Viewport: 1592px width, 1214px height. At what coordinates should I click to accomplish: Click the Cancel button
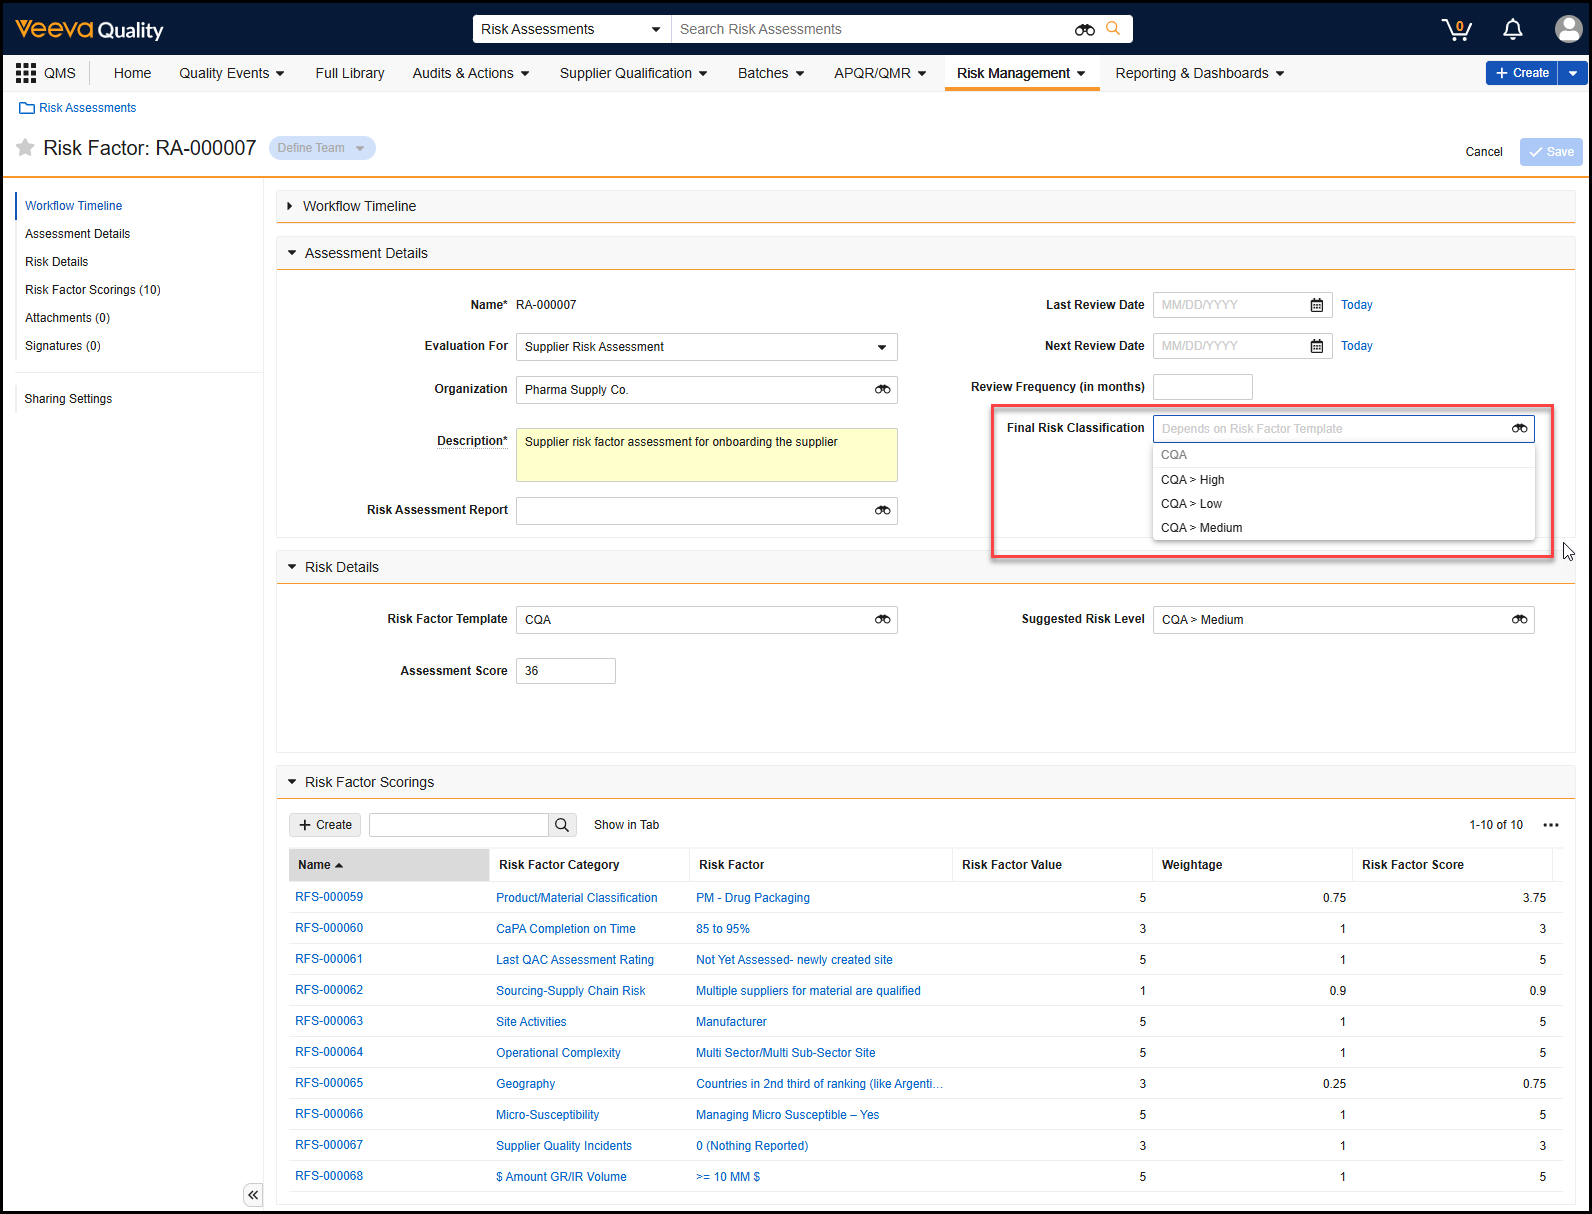tap(1483, 152)
